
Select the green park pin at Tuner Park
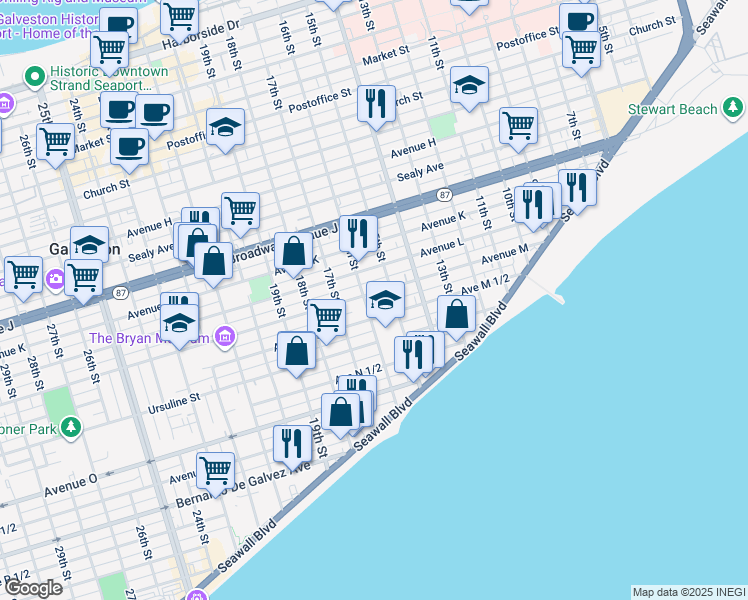pos(70,427)
